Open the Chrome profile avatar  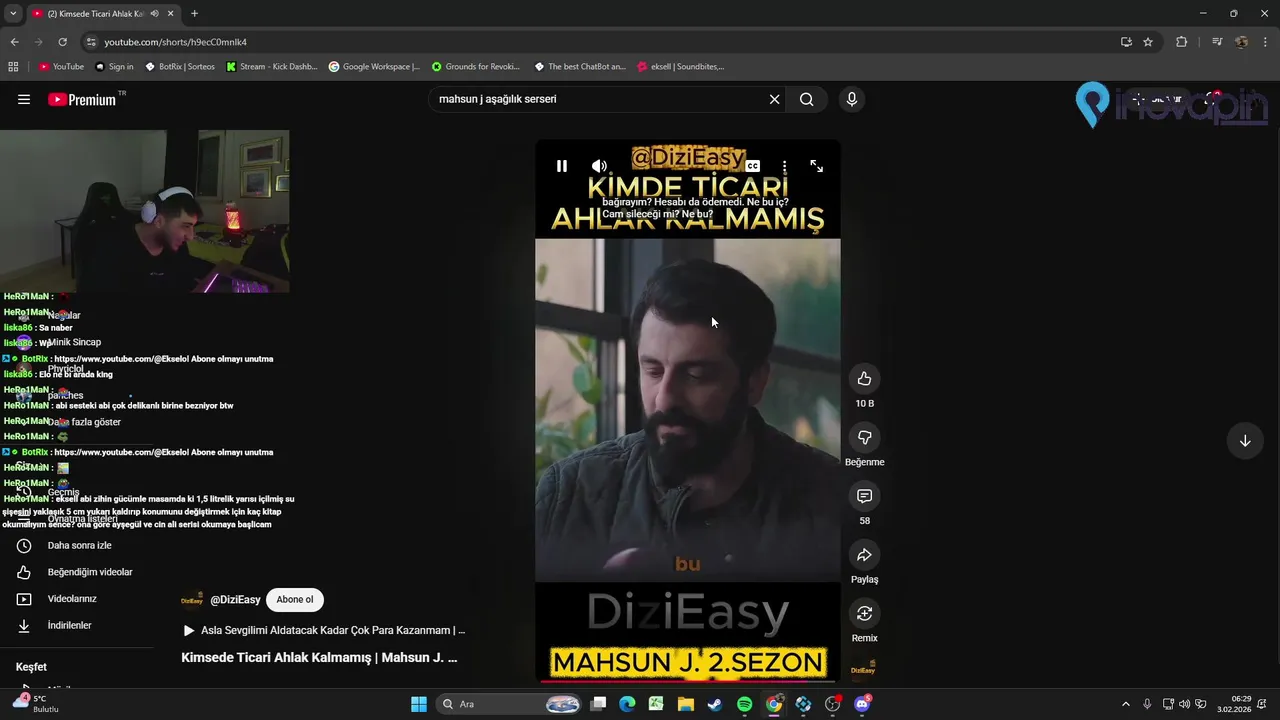point(1241,42)
